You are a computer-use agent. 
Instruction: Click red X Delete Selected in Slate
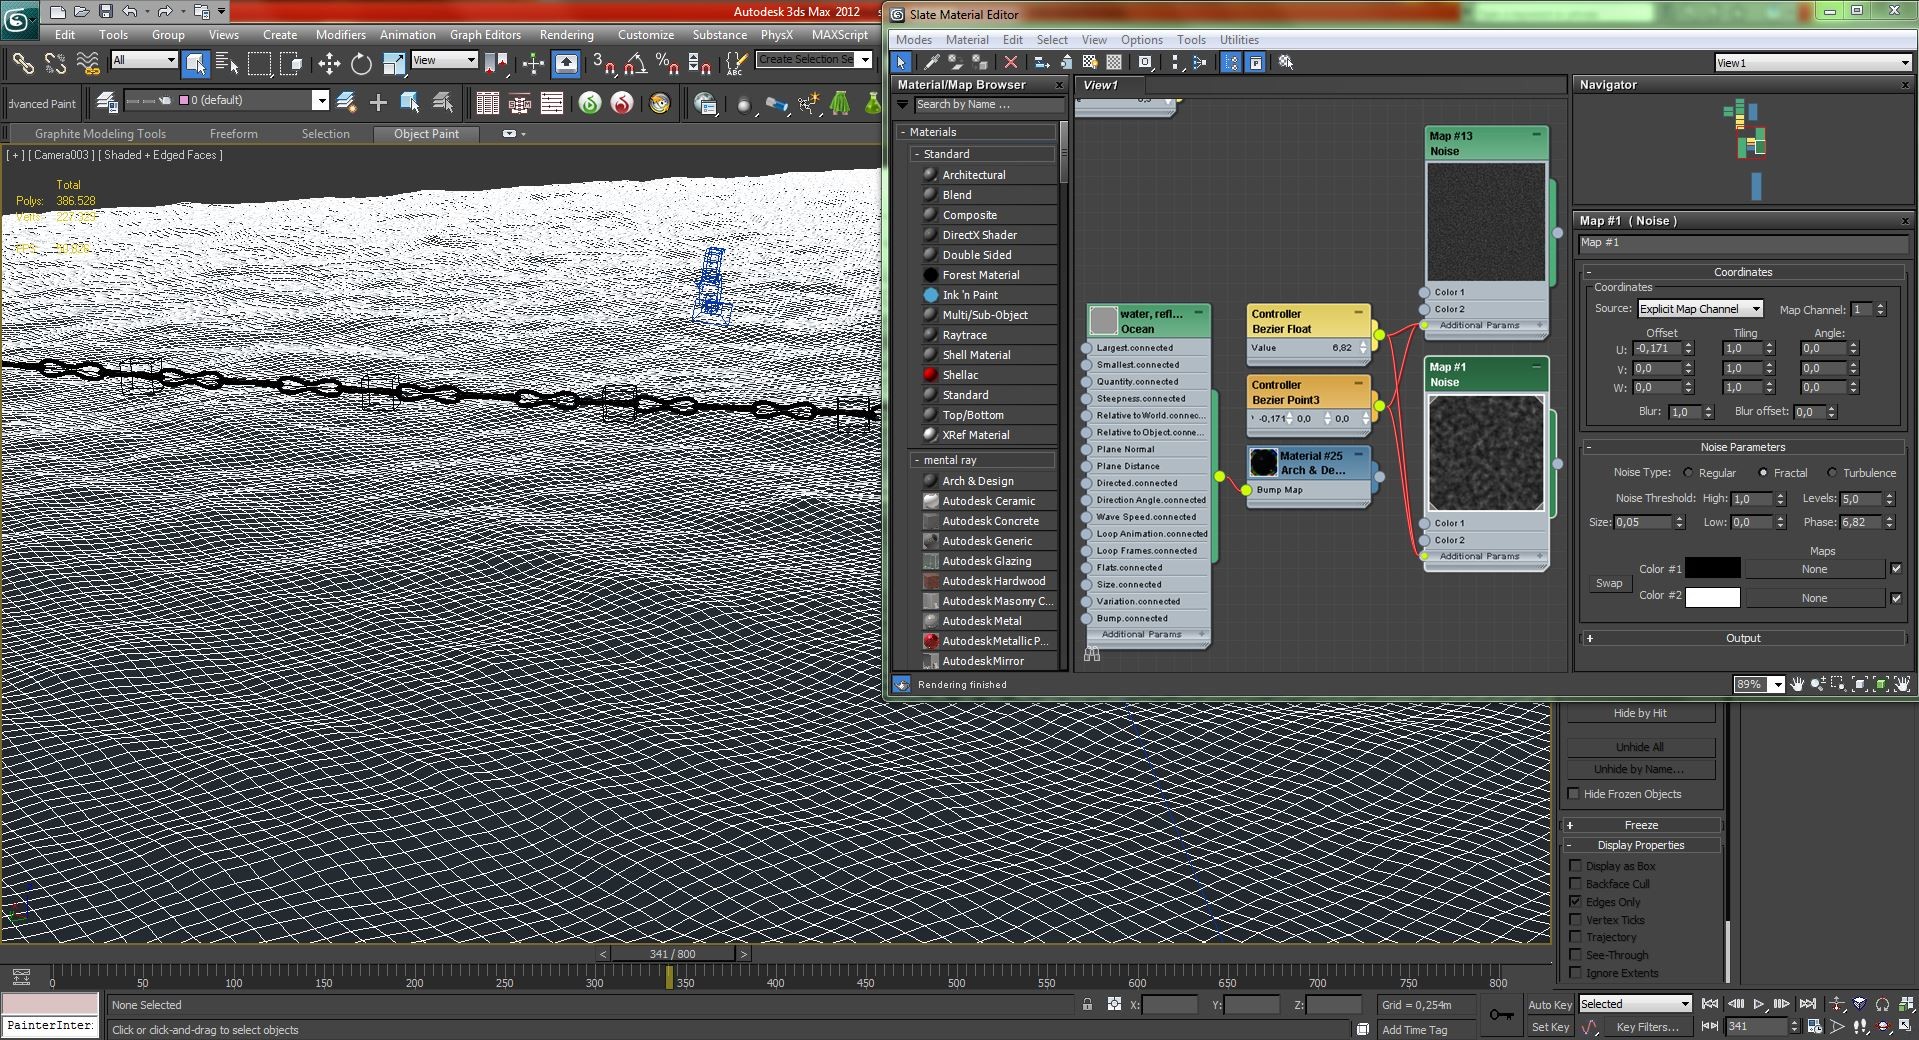pos(1011,62)
